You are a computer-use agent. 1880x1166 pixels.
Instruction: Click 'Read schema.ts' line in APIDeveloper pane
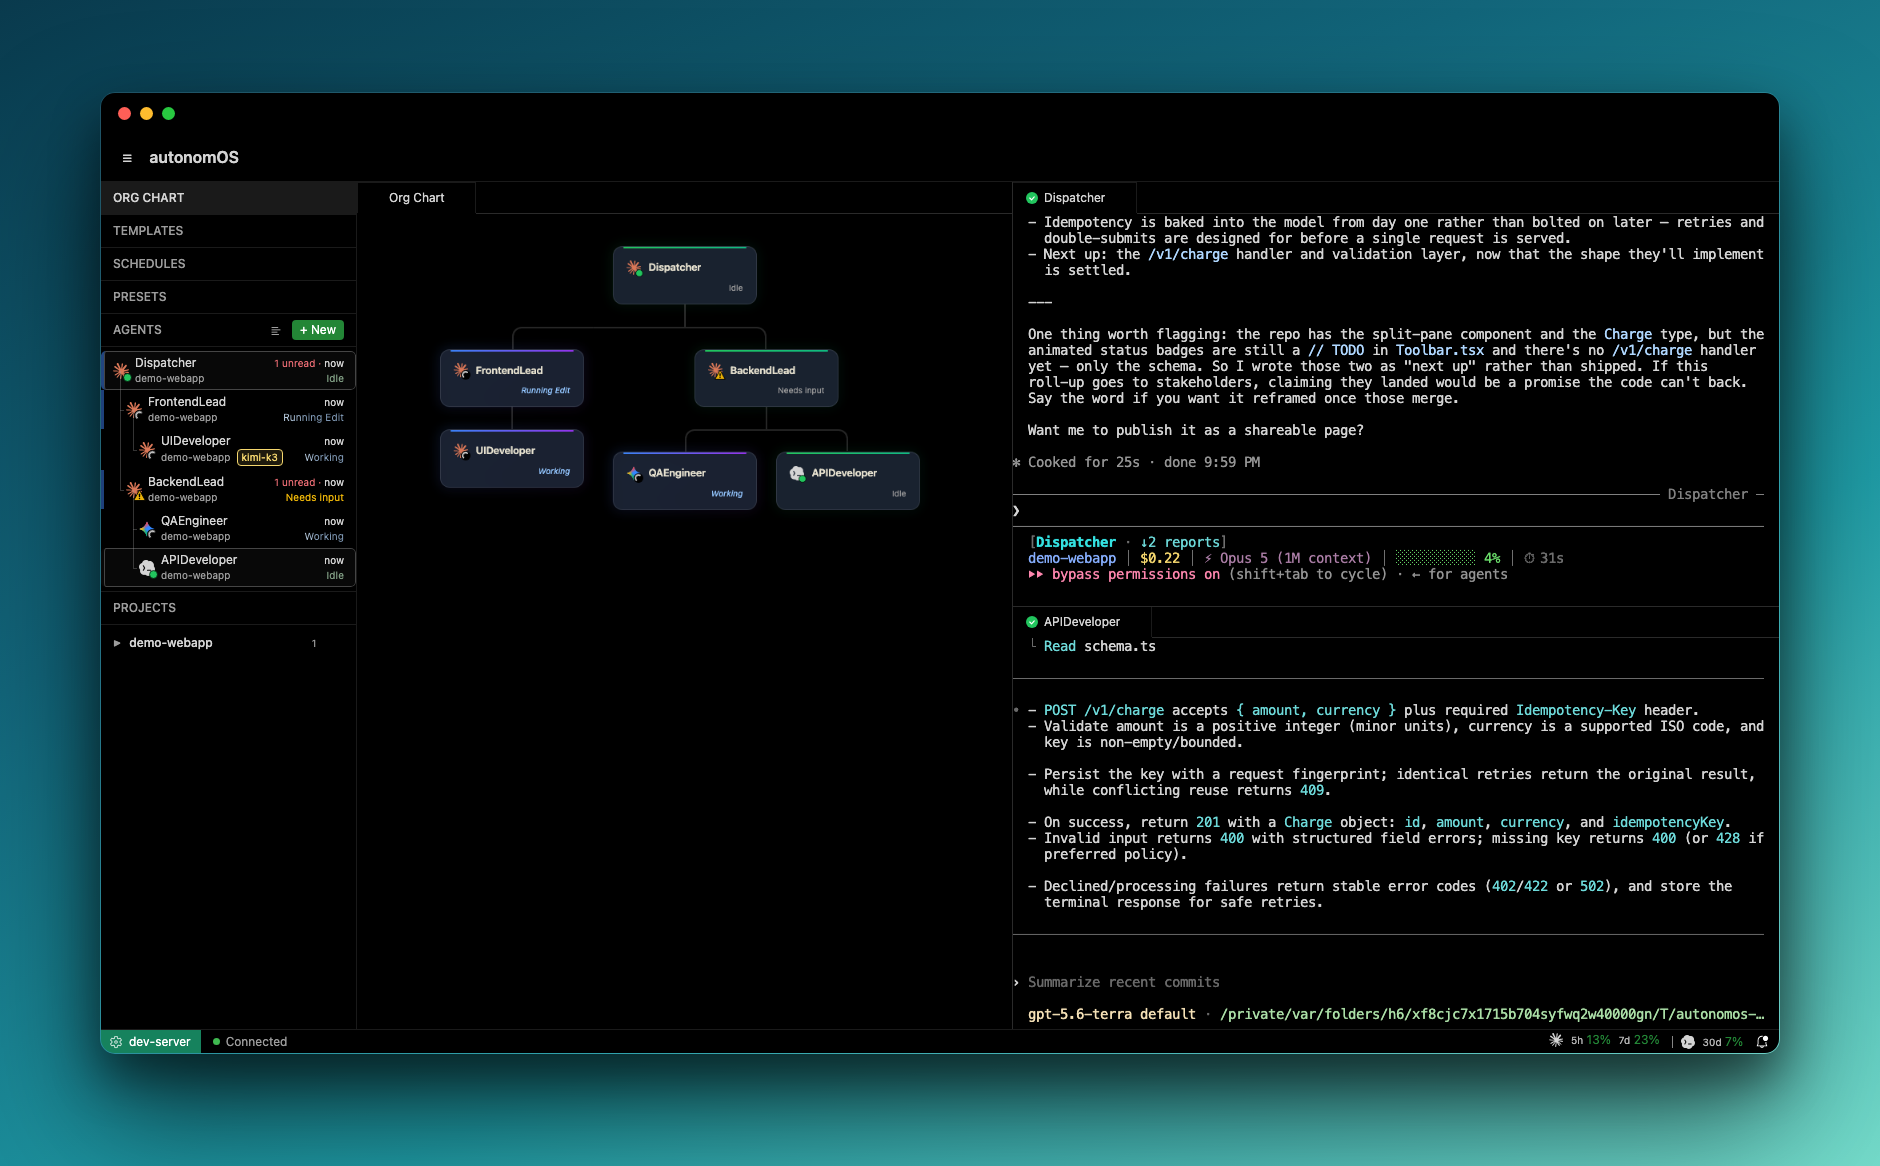[x=1100, y=647]
